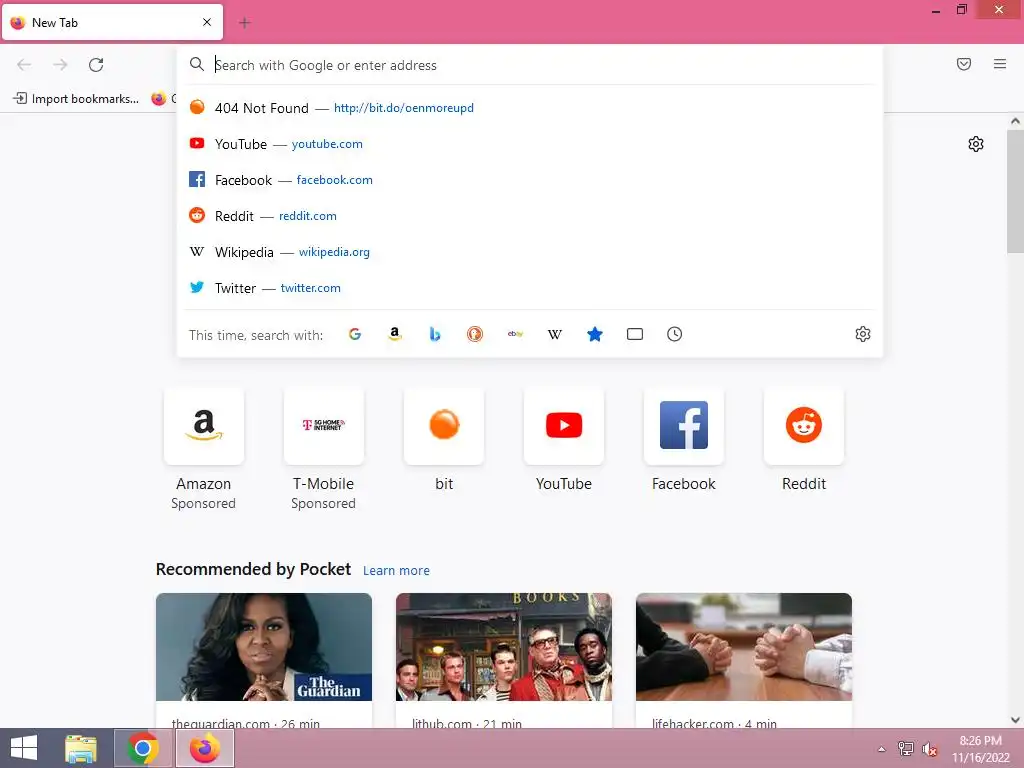Click the scrollbar down arrow

pos(1015,720)
